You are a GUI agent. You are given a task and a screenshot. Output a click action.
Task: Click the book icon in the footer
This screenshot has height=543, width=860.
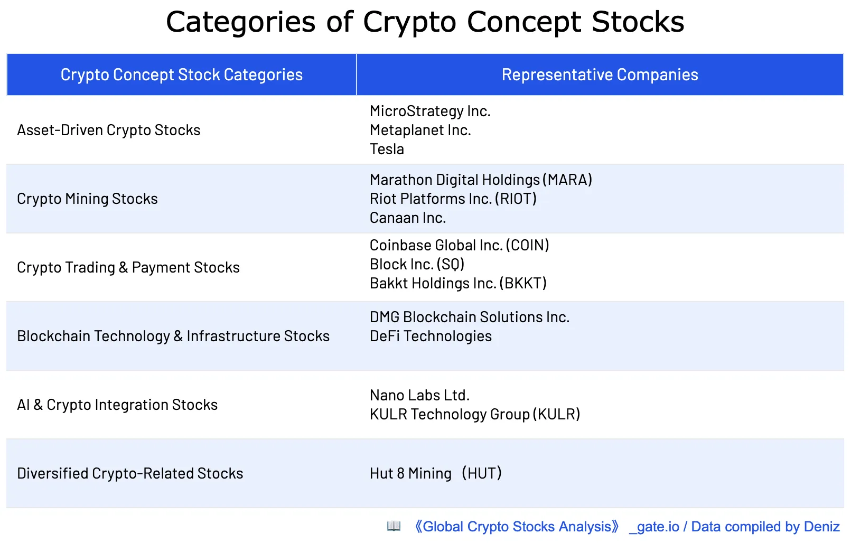coord(393,527)
